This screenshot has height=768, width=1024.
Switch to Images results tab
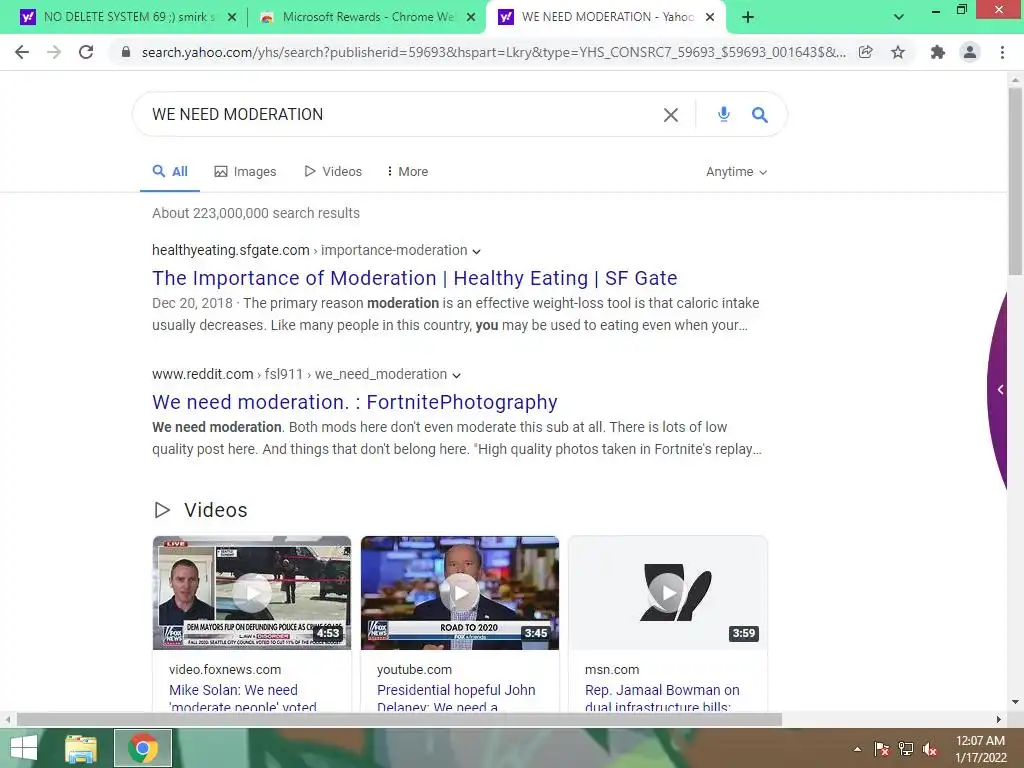(x=245, y=172)
